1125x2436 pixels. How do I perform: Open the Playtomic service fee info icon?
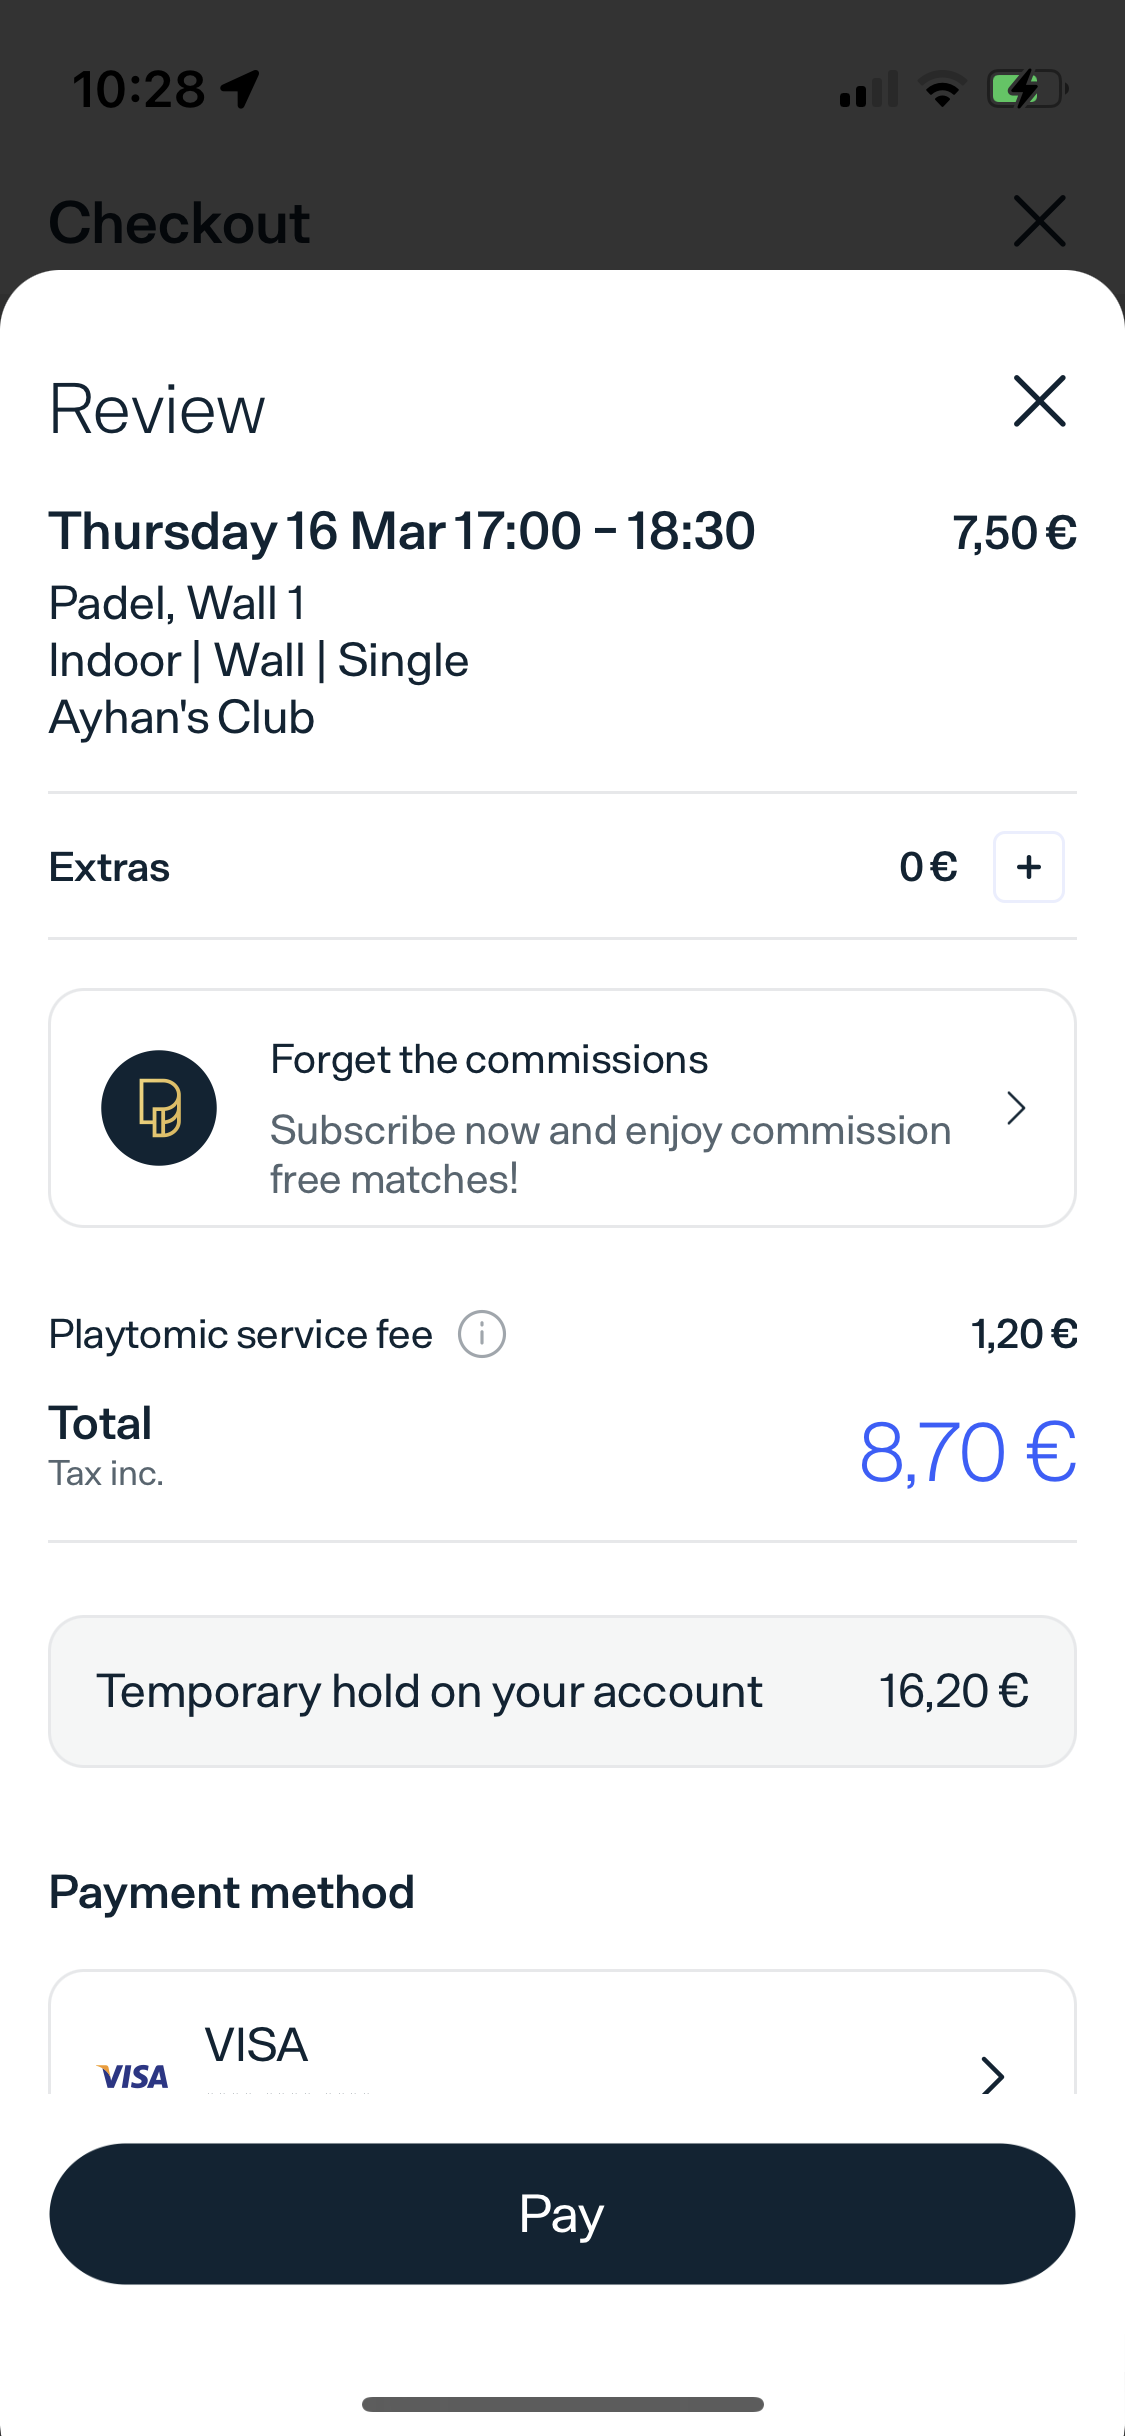[x=482, y=1335]
